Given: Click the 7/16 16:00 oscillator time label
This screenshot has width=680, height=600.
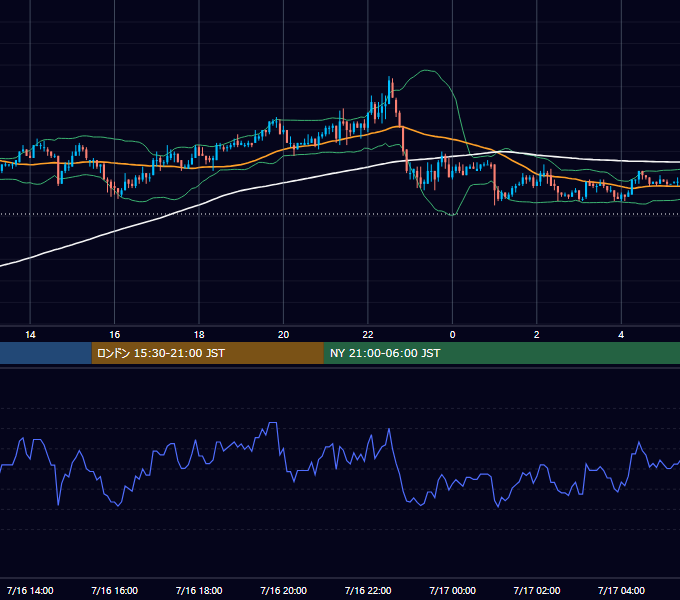Looking at the screenshot, I should coord(114,590).
